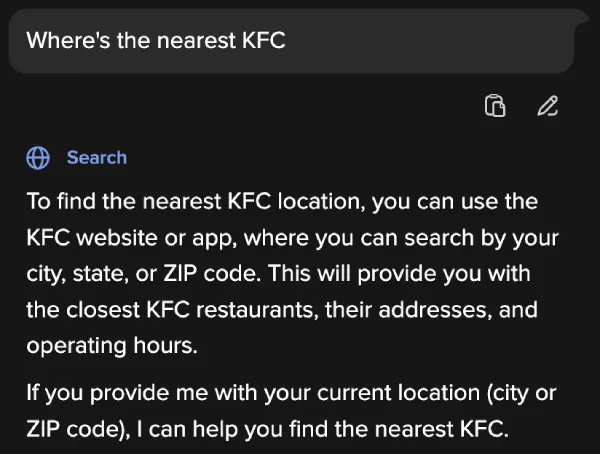Click the text "ZIP code)," in the last line
This screenshot has height=454, width=600.
[78, 430]
